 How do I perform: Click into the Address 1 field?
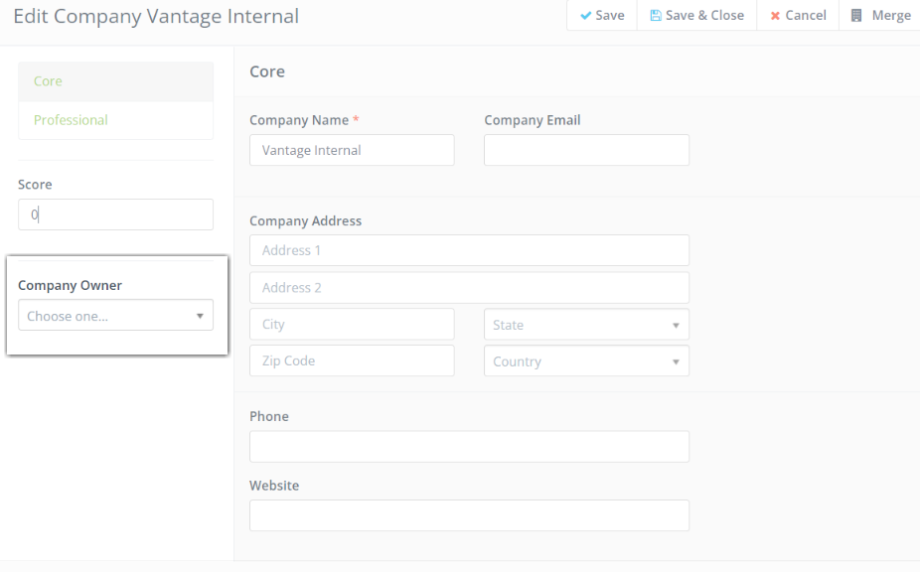(x=469, y=251)
